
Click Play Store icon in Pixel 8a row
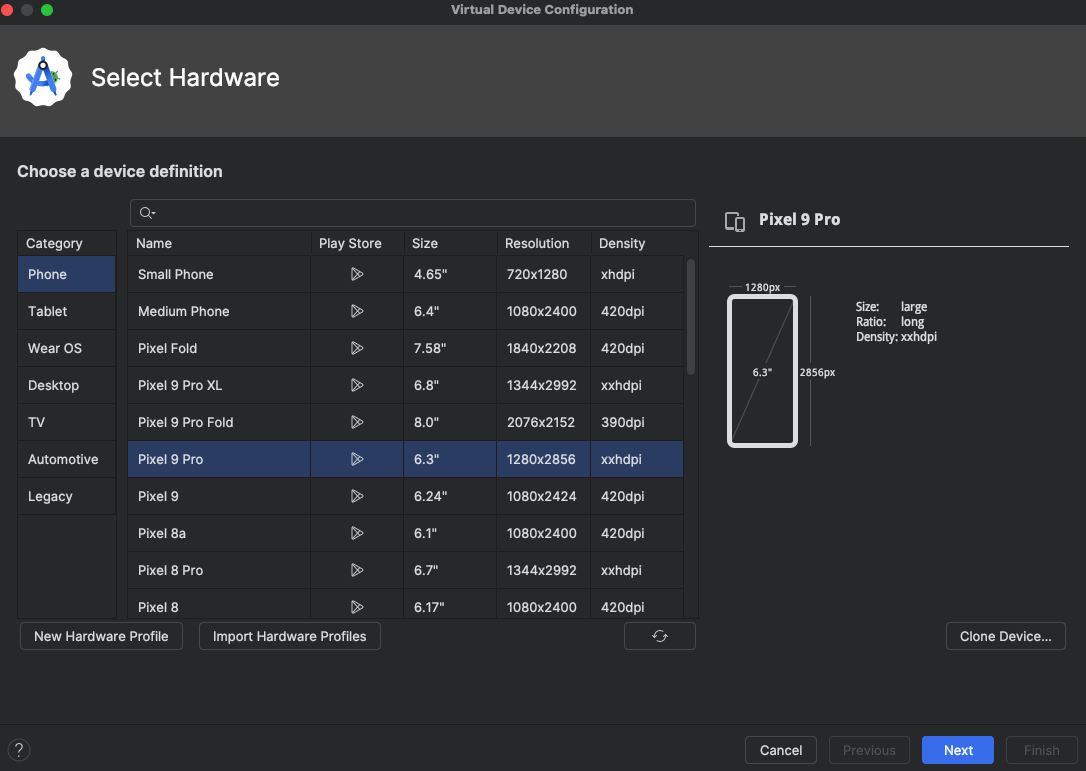pyautogui.click(x=357, y=533)
